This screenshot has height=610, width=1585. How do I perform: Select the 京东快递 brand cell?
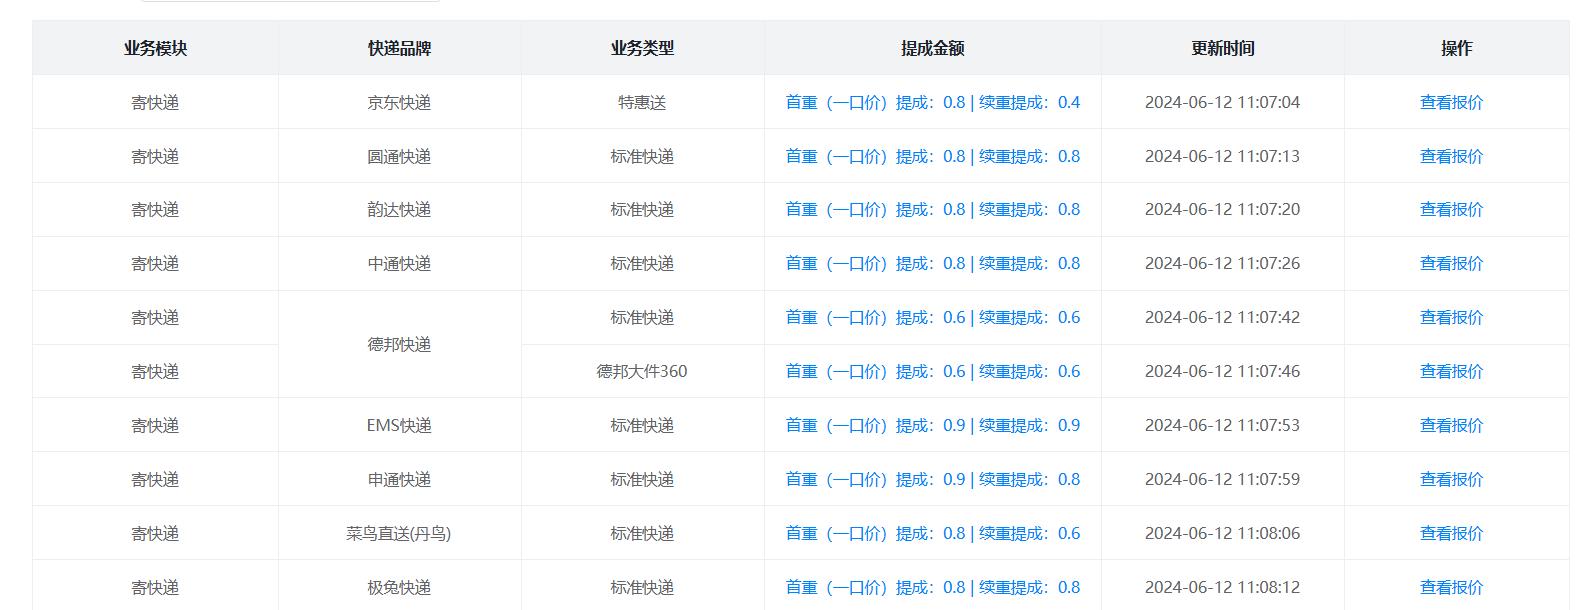pyautogui.click(x=399, y=102)
